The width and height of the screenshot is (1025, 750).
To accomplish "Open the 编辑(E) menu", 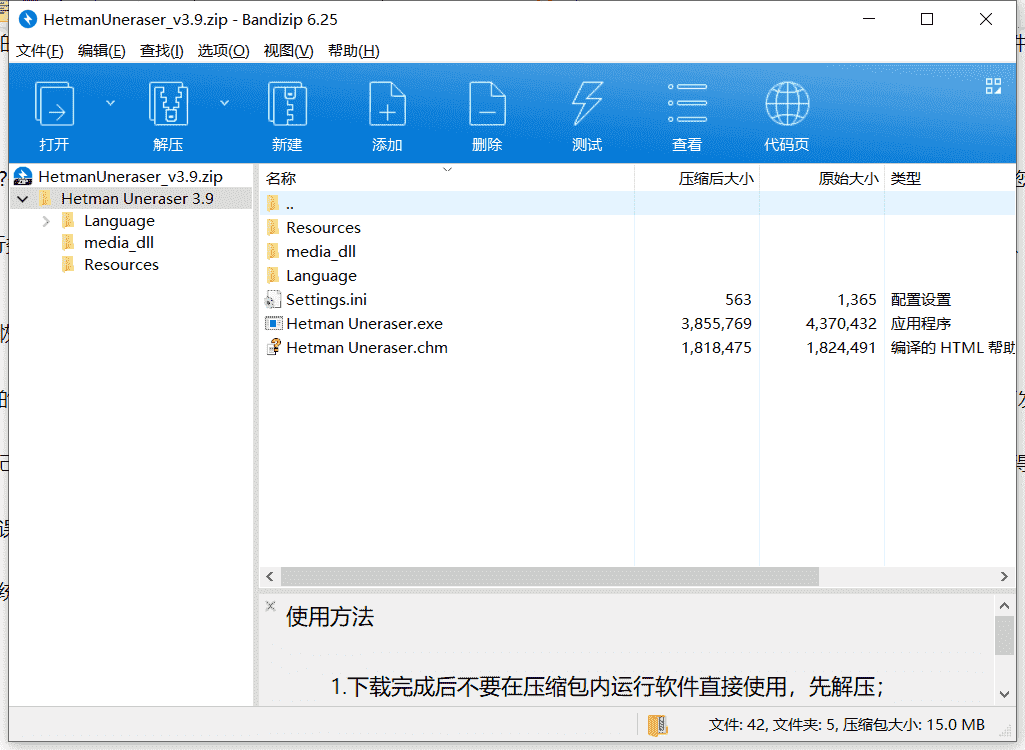I will (x=101, y=51).
